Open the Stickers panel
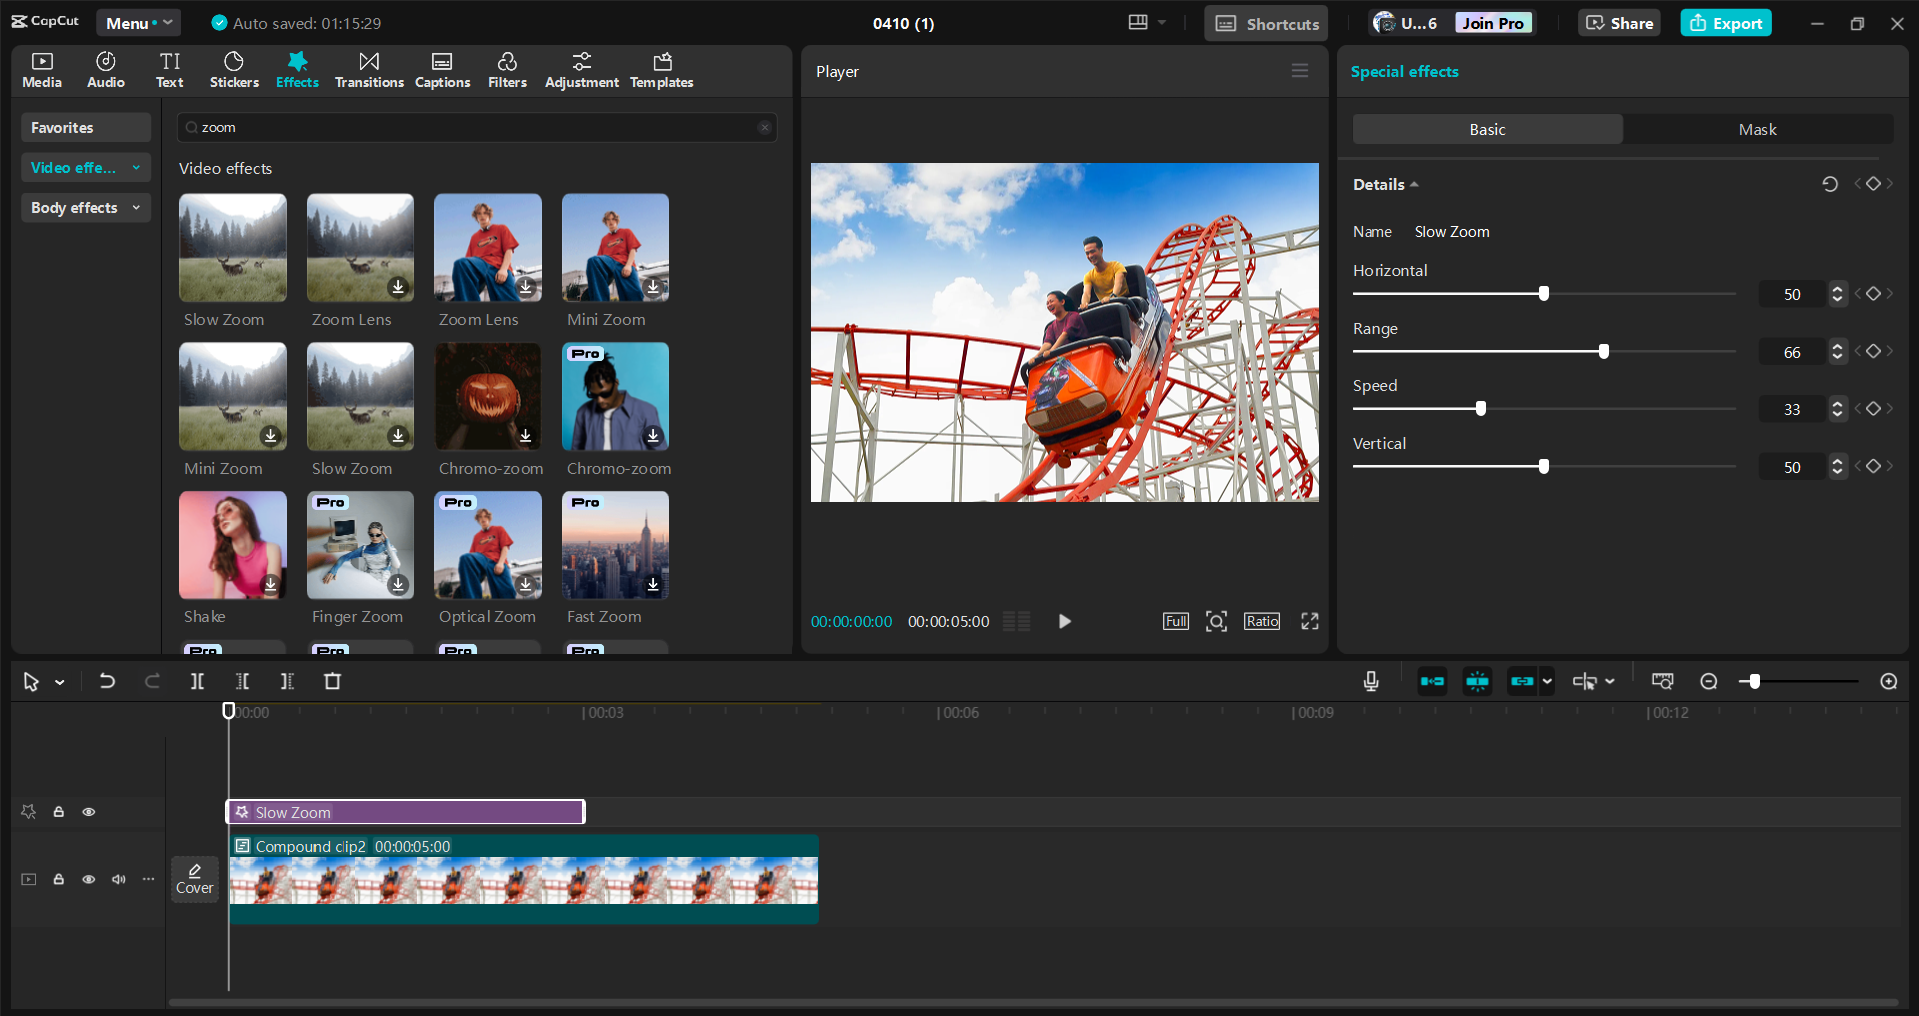 [233, 69]
